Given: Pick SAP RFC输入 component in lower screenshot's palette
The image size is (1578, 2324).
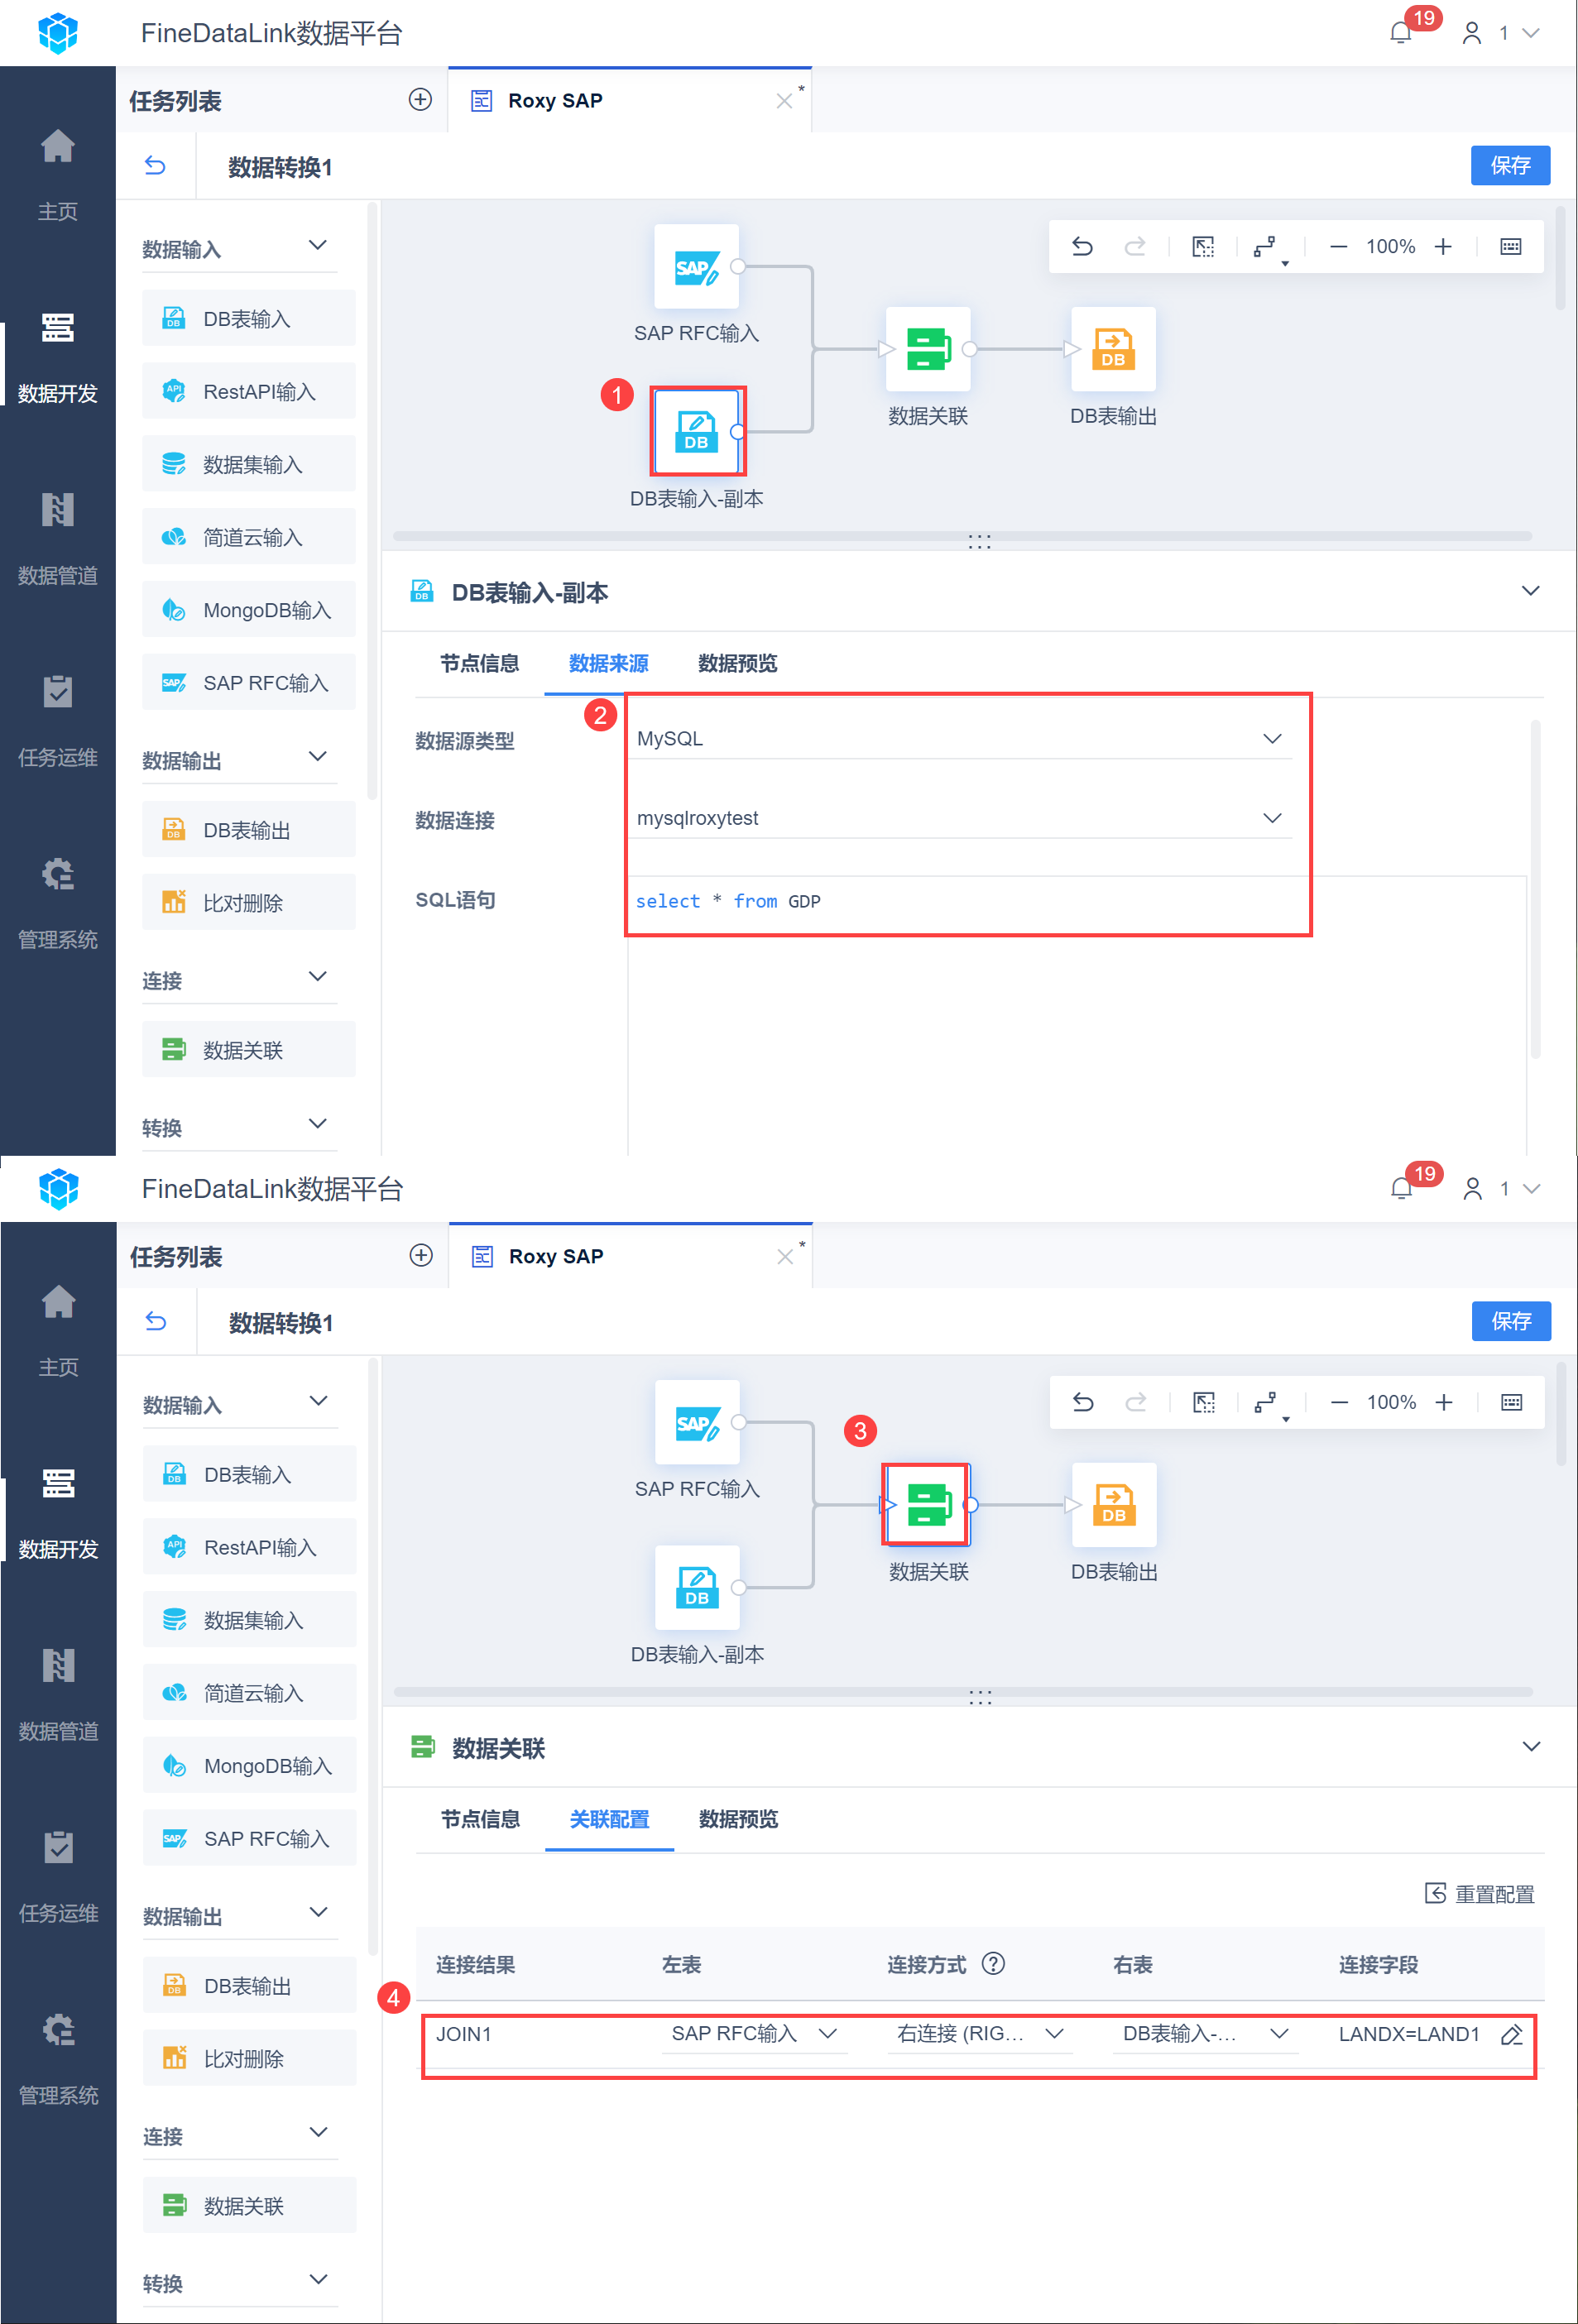Looking at the screenshot, I should pyautogui.click(x=250, y=1838).
